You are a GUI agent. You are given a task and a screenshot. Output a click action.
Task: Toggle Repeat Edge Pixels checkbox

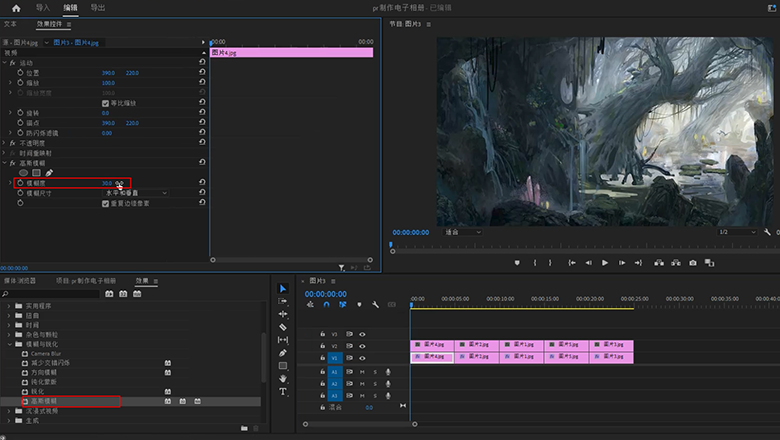tap(105, 204)
